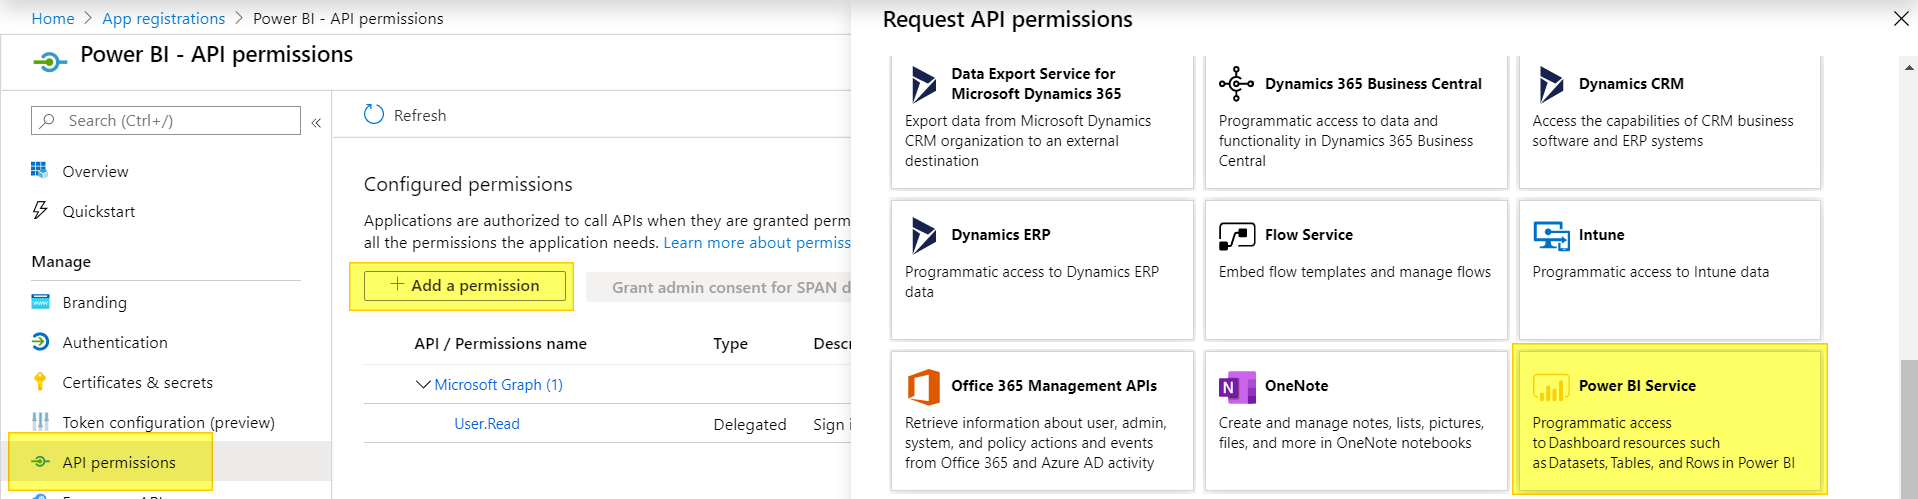
Task: Navigate to App registrations breadcrumb
Action: tap(164, 18)
